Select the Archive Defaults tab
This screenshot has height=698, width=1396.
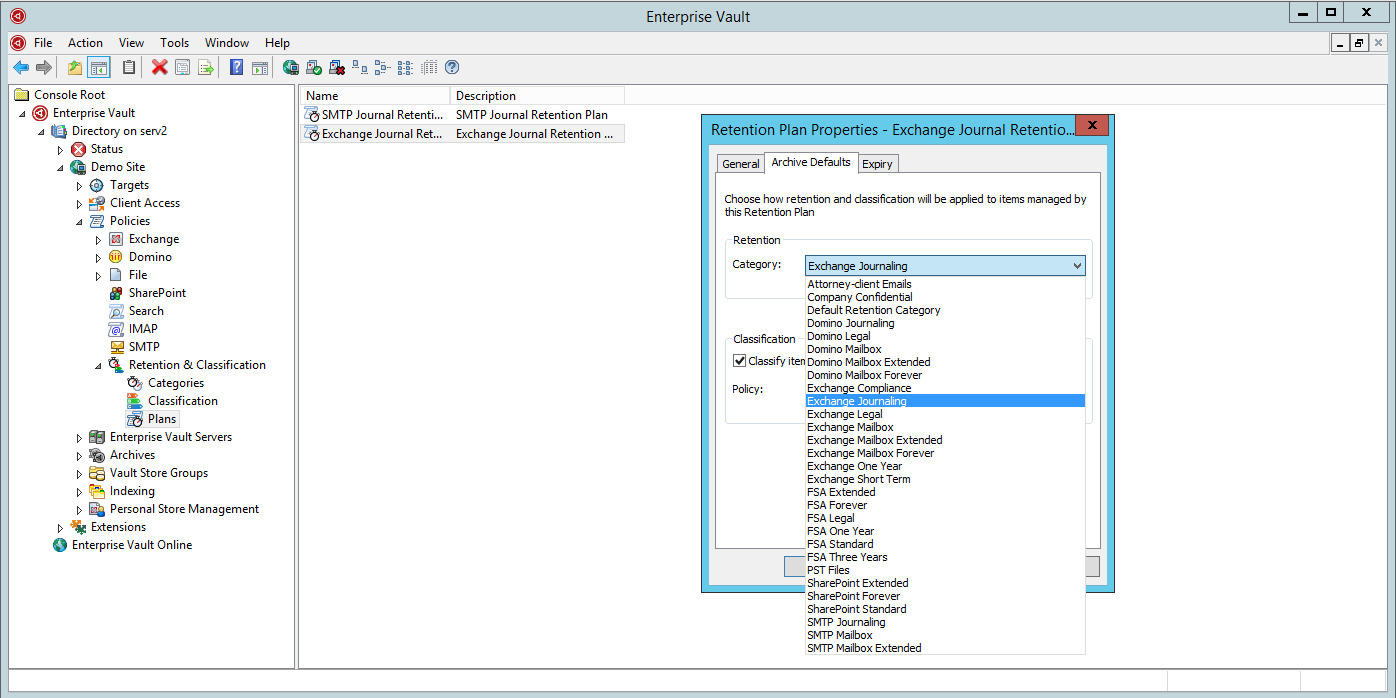pos(811,162)
